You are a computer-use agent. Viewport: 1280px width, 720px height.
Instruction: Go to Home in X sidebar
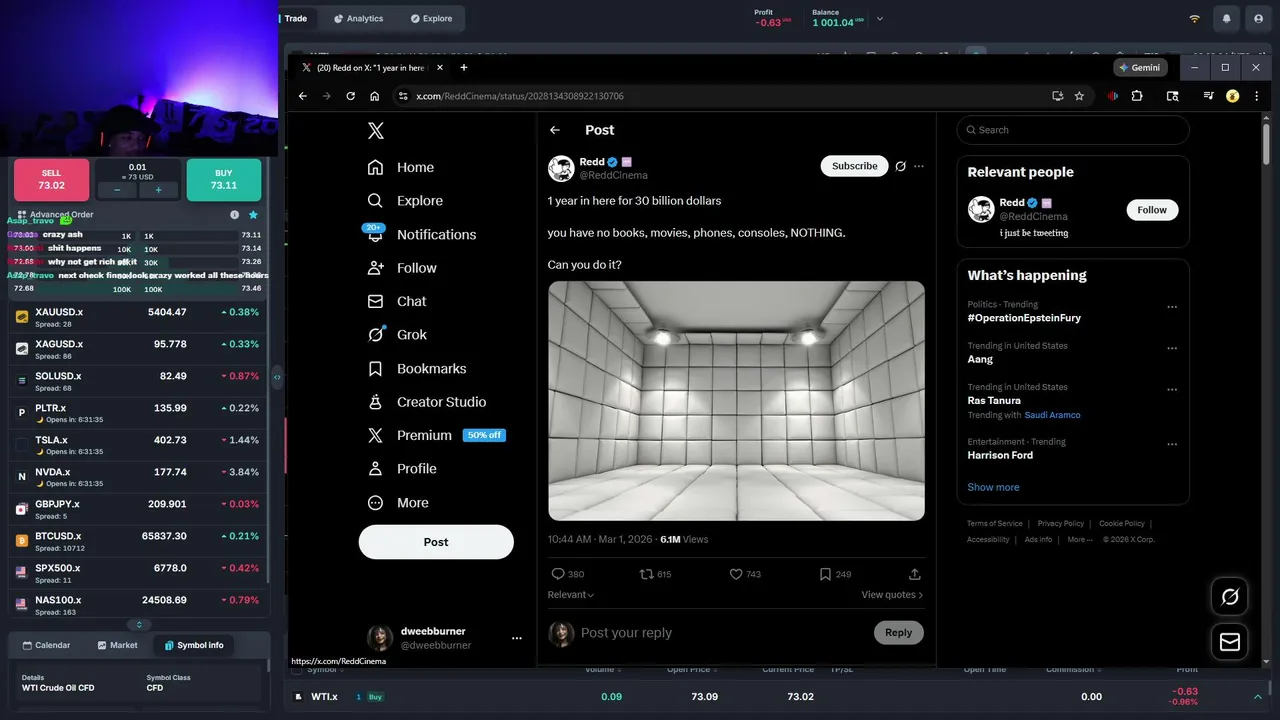(x=401, y=167)
